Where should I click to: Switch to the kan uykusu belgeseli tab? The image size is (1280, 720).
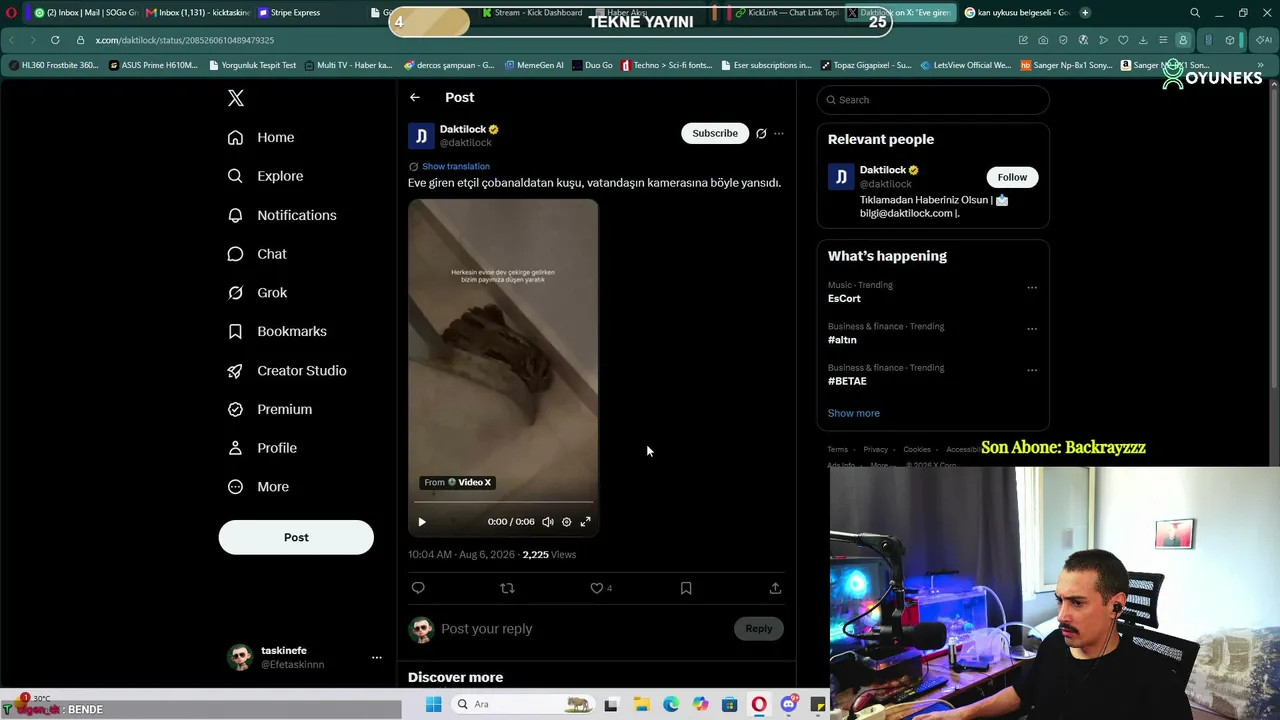click(x=1018, y=13)
